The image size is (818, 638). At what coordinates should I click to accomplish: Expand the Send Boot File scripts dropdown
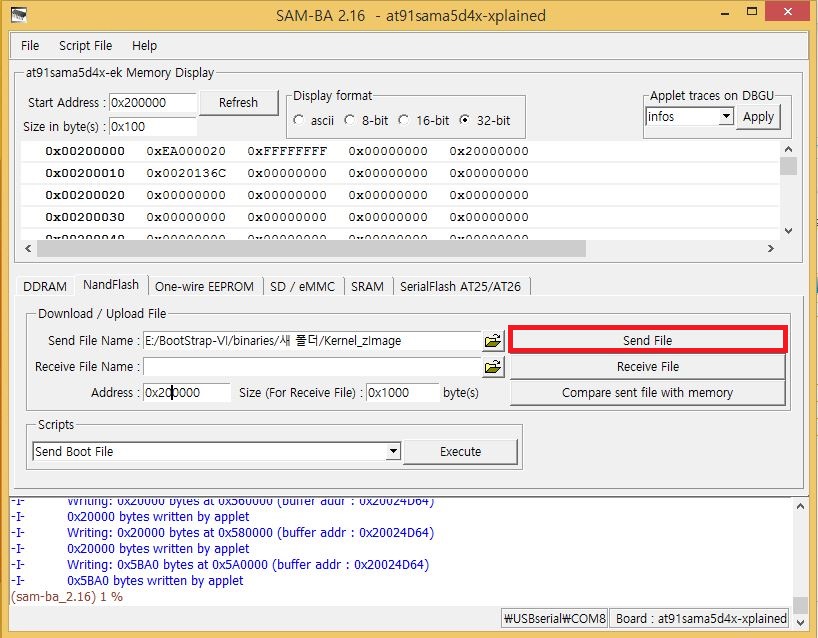tap(393, 452)
